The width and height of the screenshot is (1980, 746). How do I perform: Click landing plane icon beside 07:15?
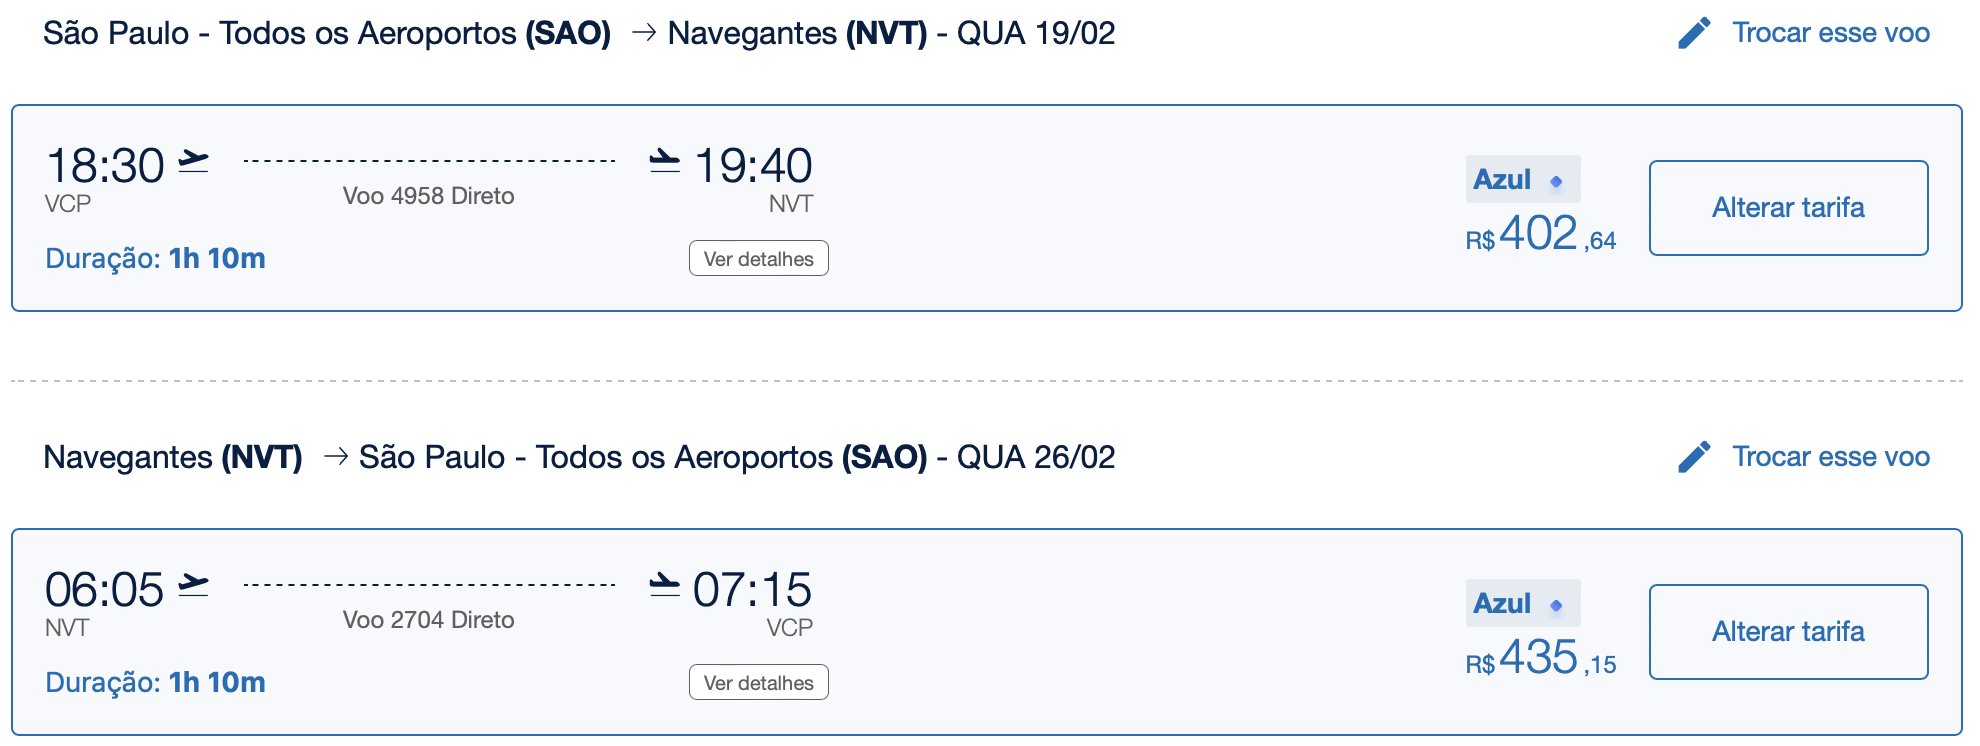[664, 585]
